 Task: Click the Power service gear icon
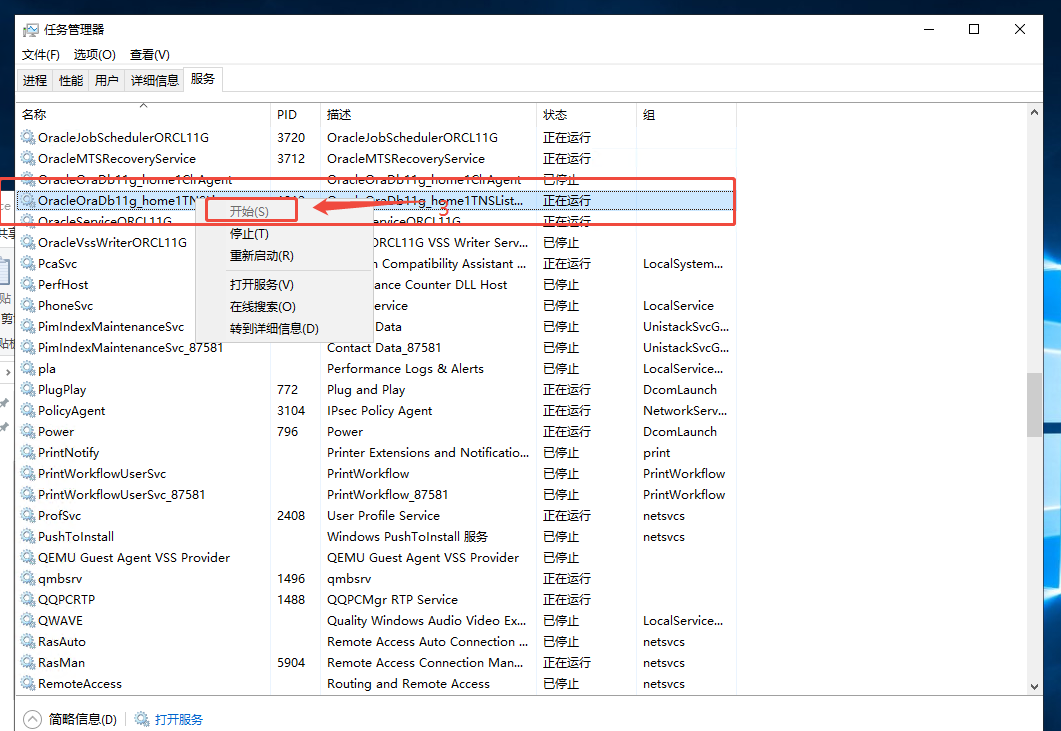click(28, 431)
